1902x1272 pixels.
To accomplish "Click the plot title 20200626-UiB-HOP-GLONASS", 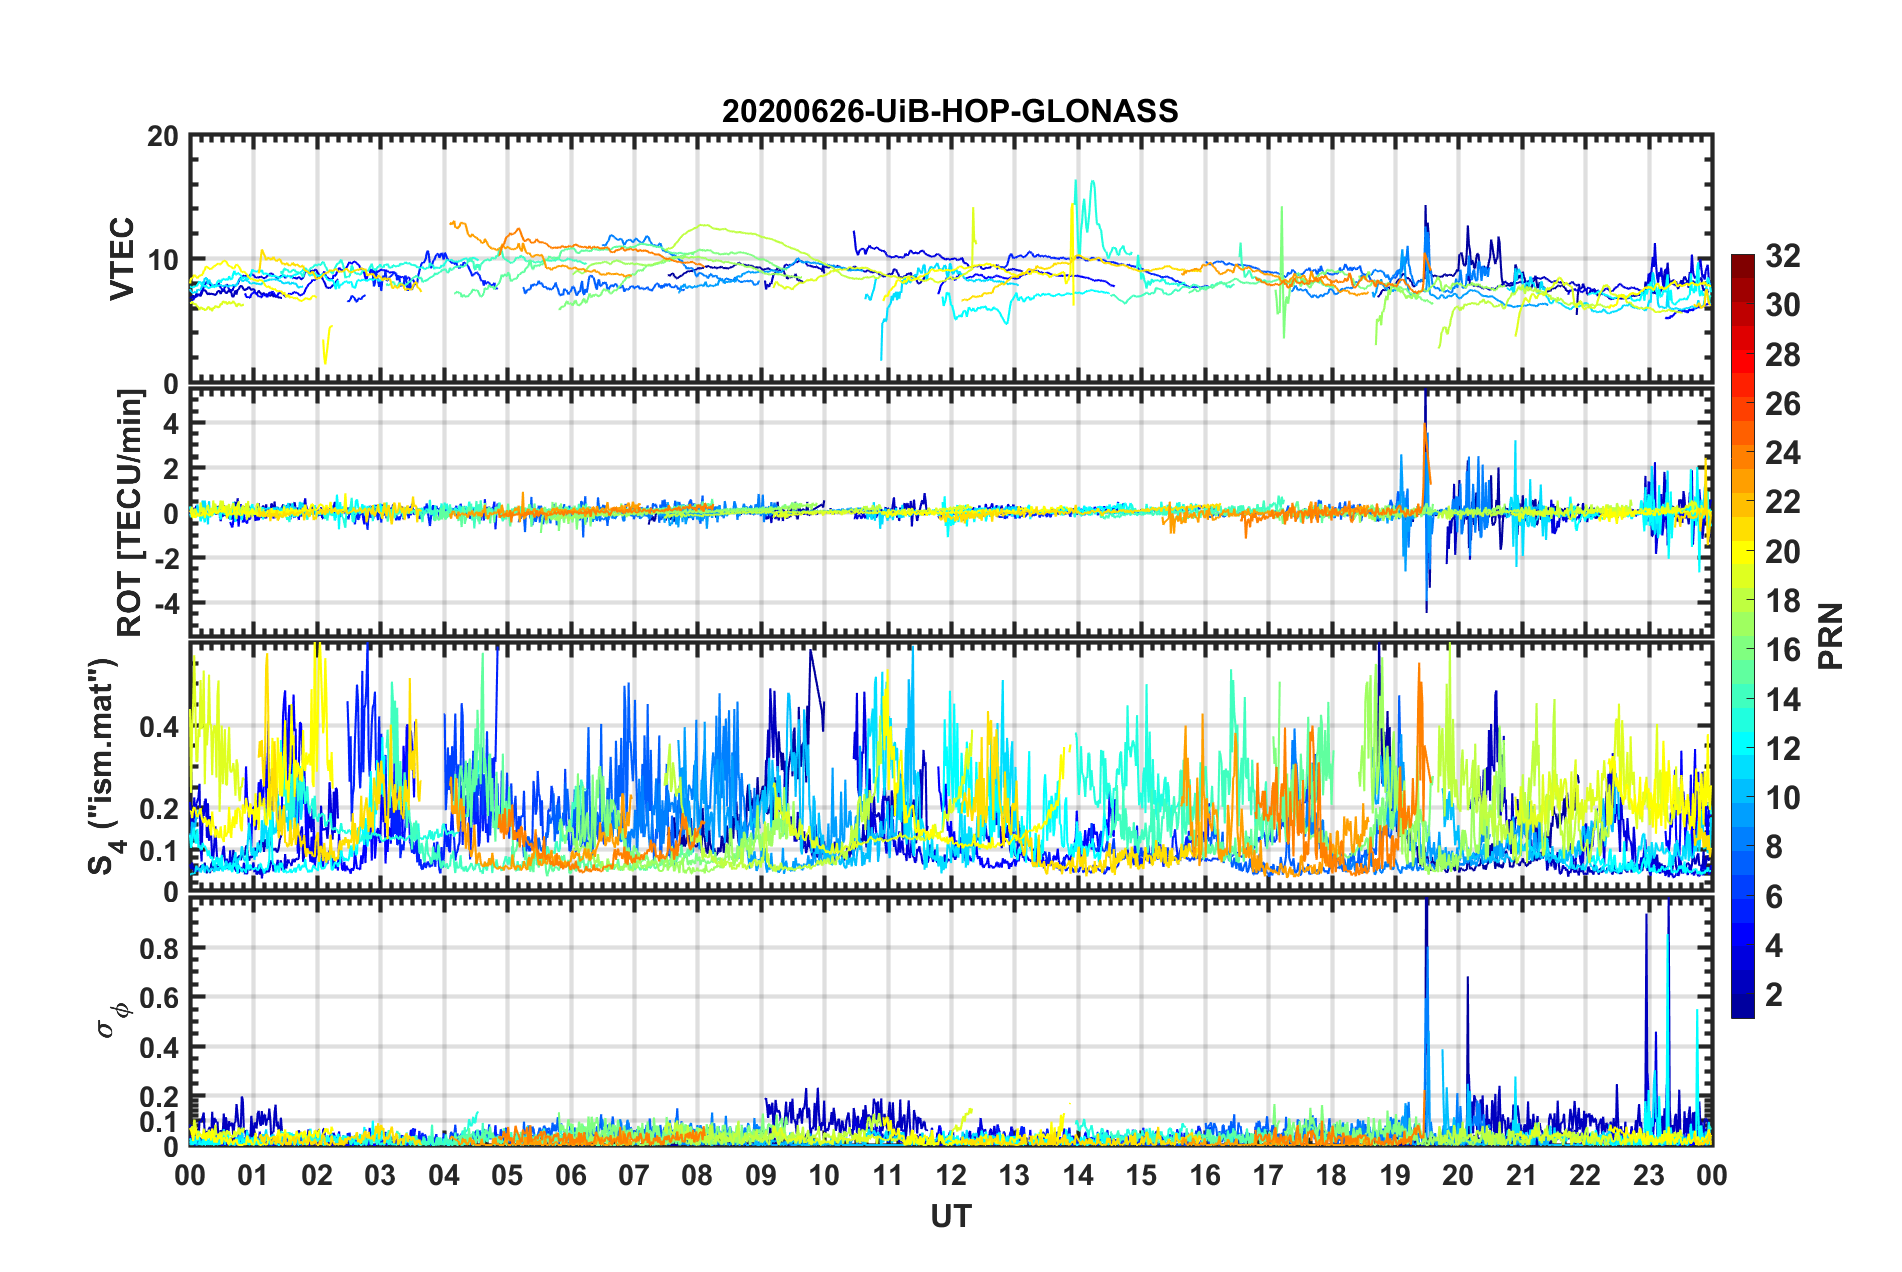I will point(950,111).
